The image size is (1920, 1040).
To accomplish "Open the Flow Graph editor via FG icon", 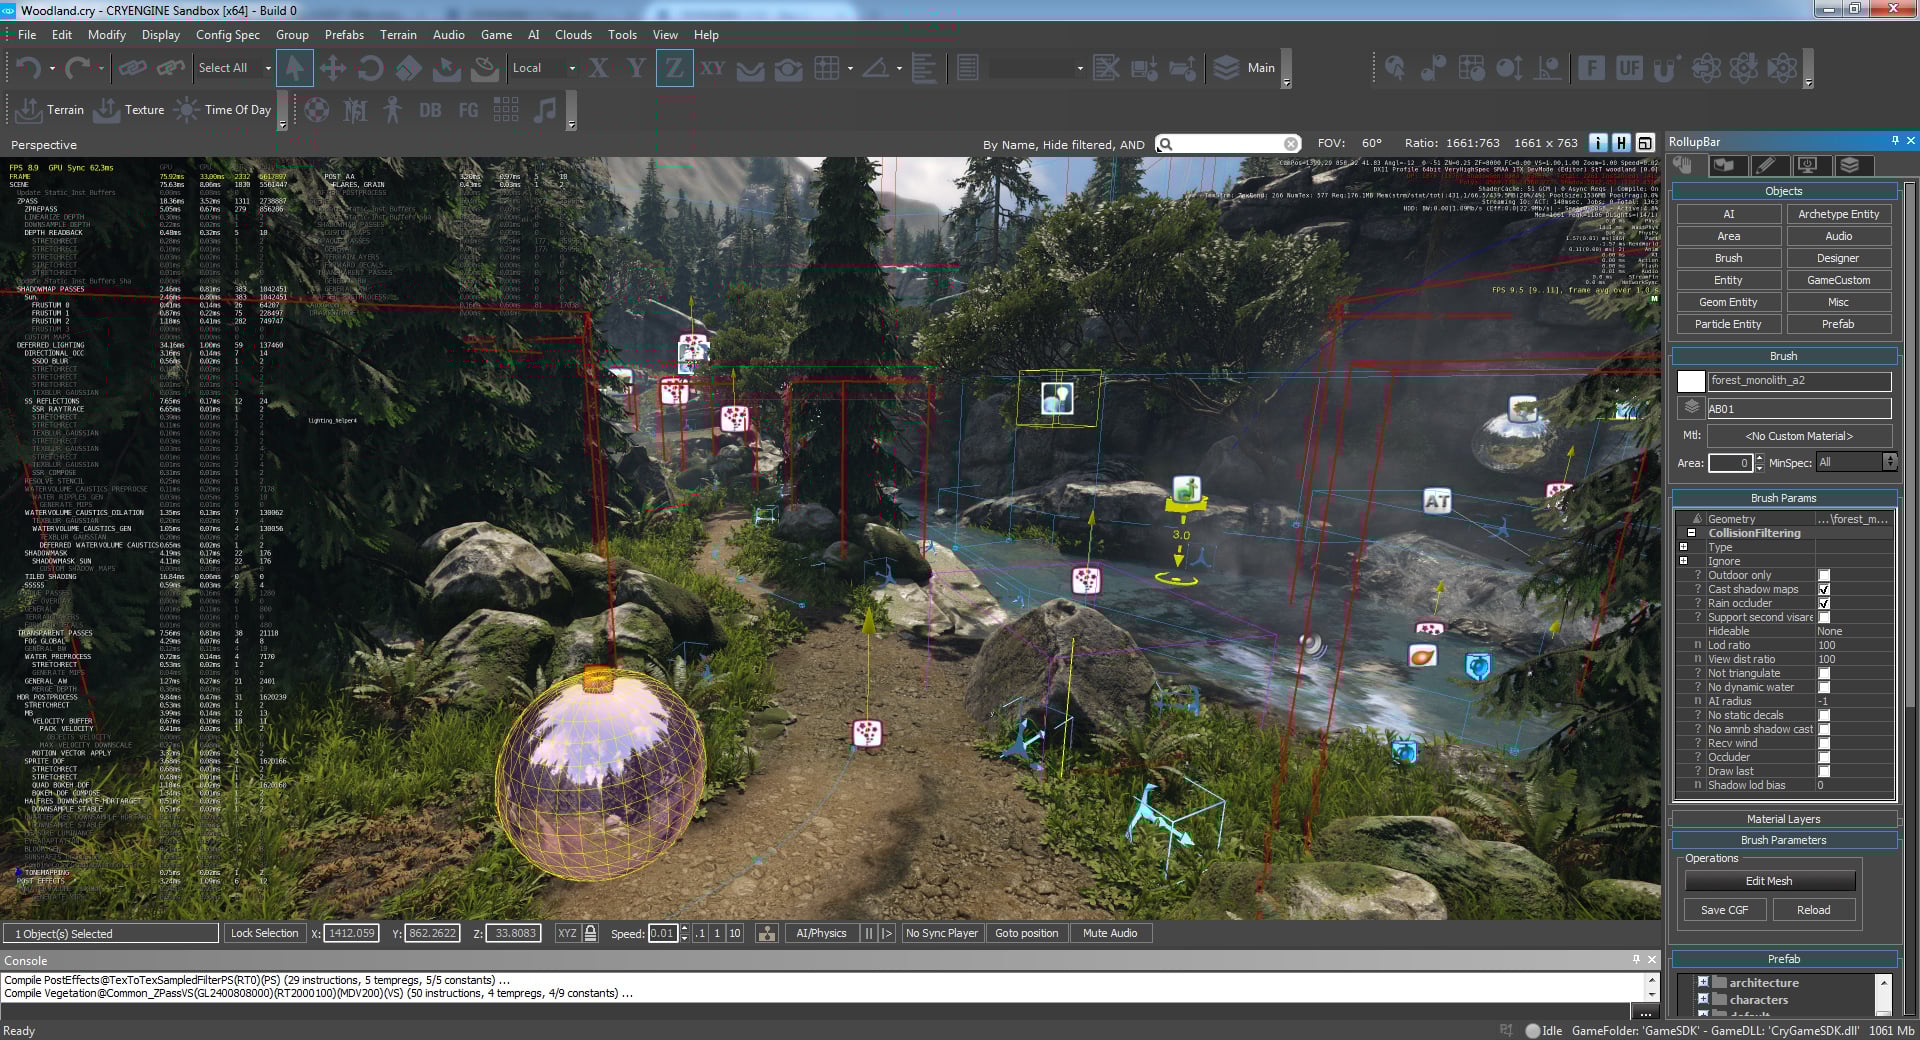I will pos(468,110).
